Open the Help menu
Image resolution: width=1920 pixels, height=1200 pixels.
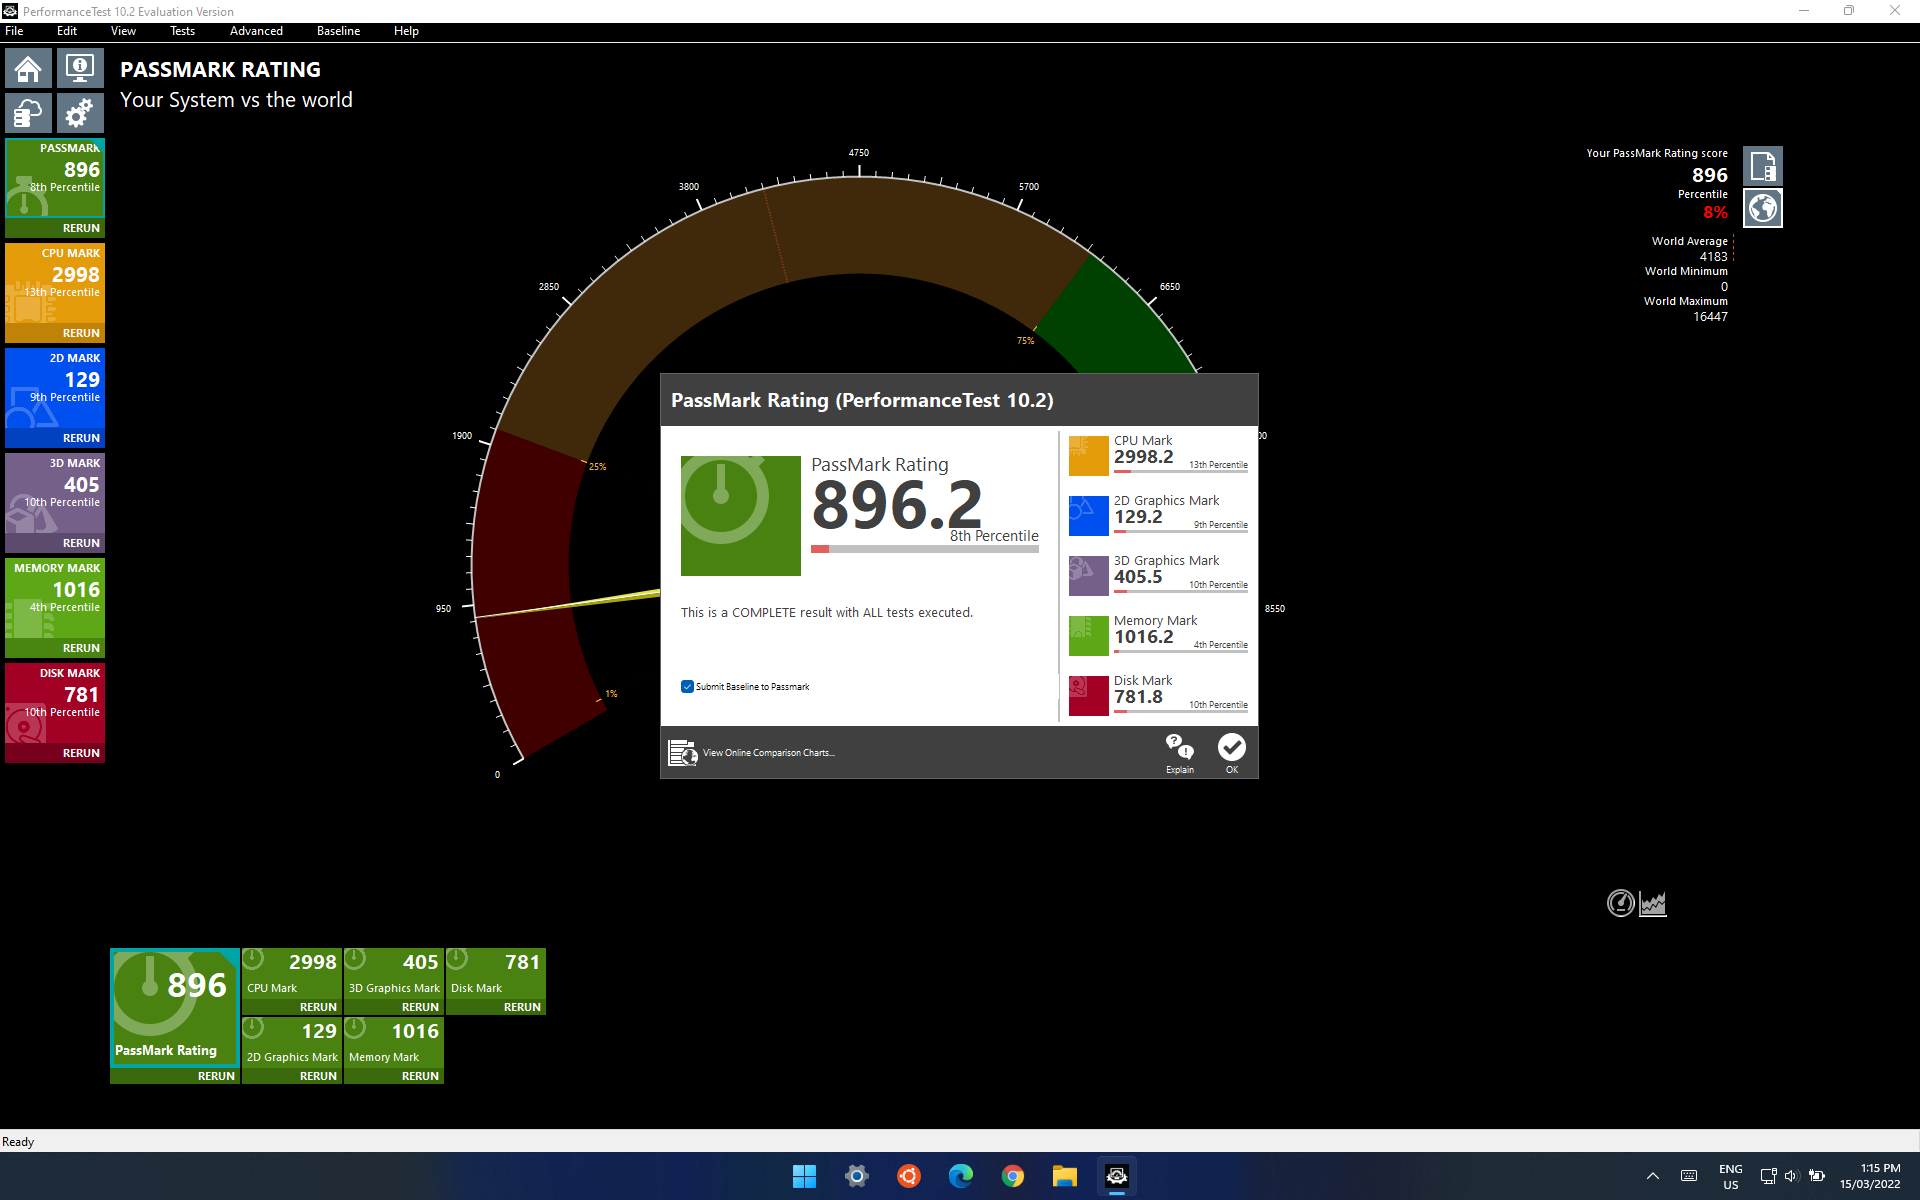pyautogui.click(x=406, y=31)
